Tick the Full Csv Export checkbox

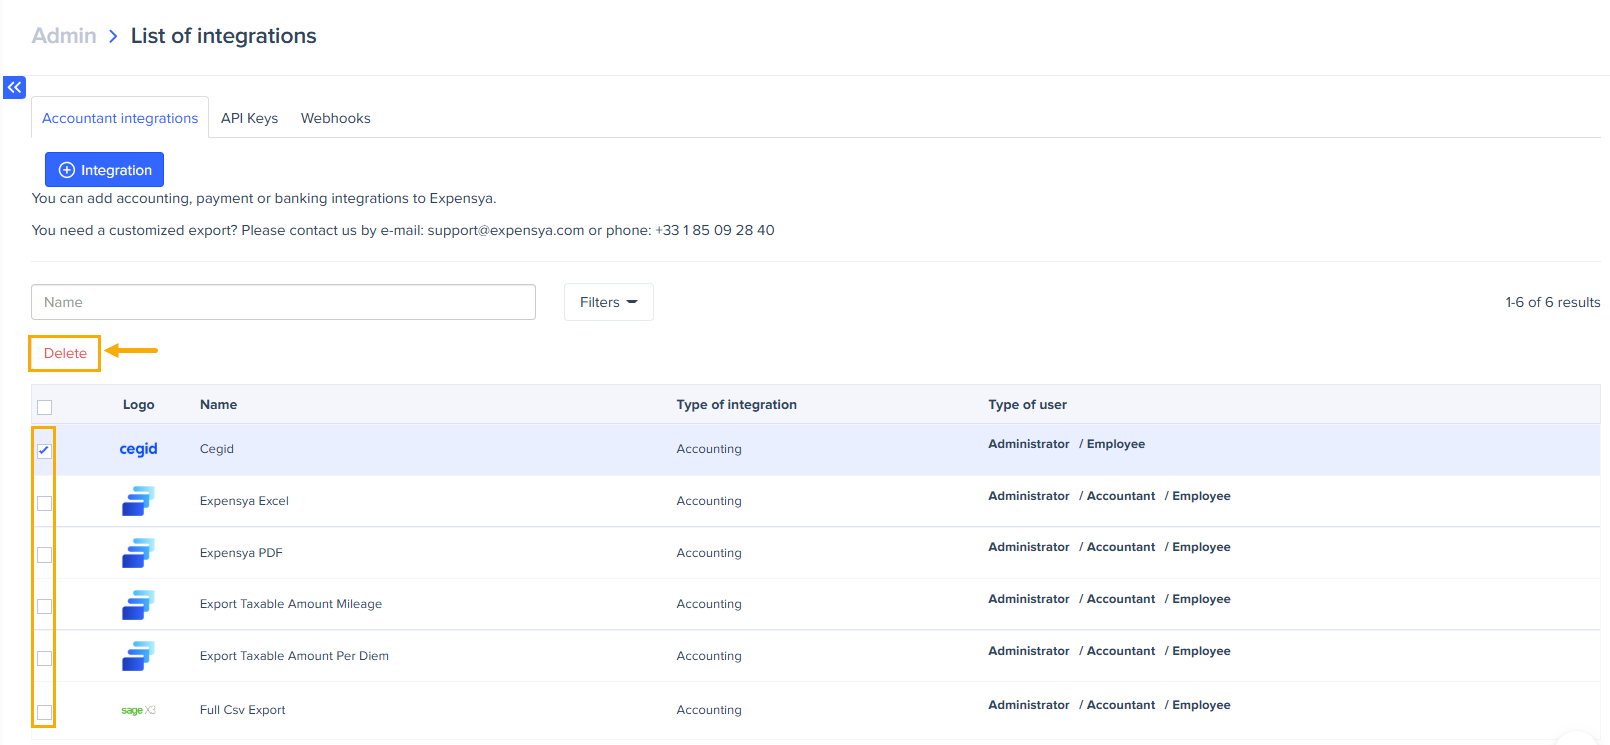[x=44, y=712]
